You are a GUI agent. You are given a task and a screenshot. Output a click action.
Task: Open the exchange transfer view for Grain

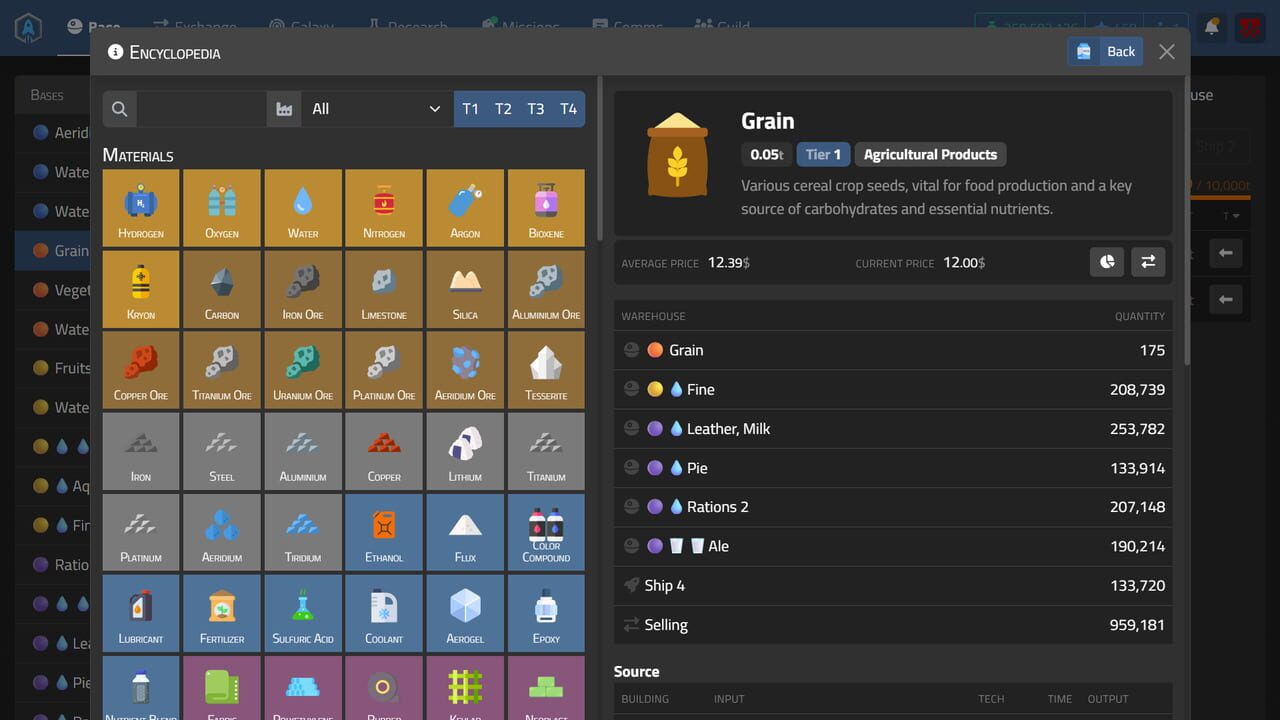pos(1148,261)
